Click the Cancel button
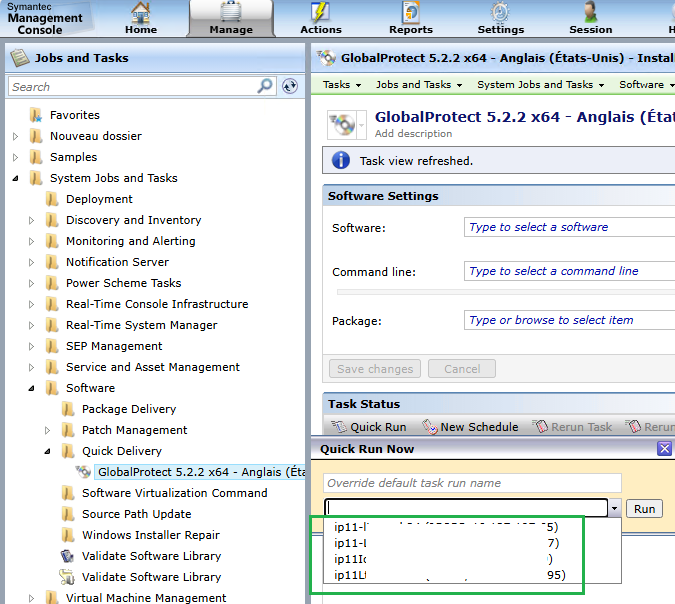The width and height of the screenshot is (675, 604). [x=462, y=369]
